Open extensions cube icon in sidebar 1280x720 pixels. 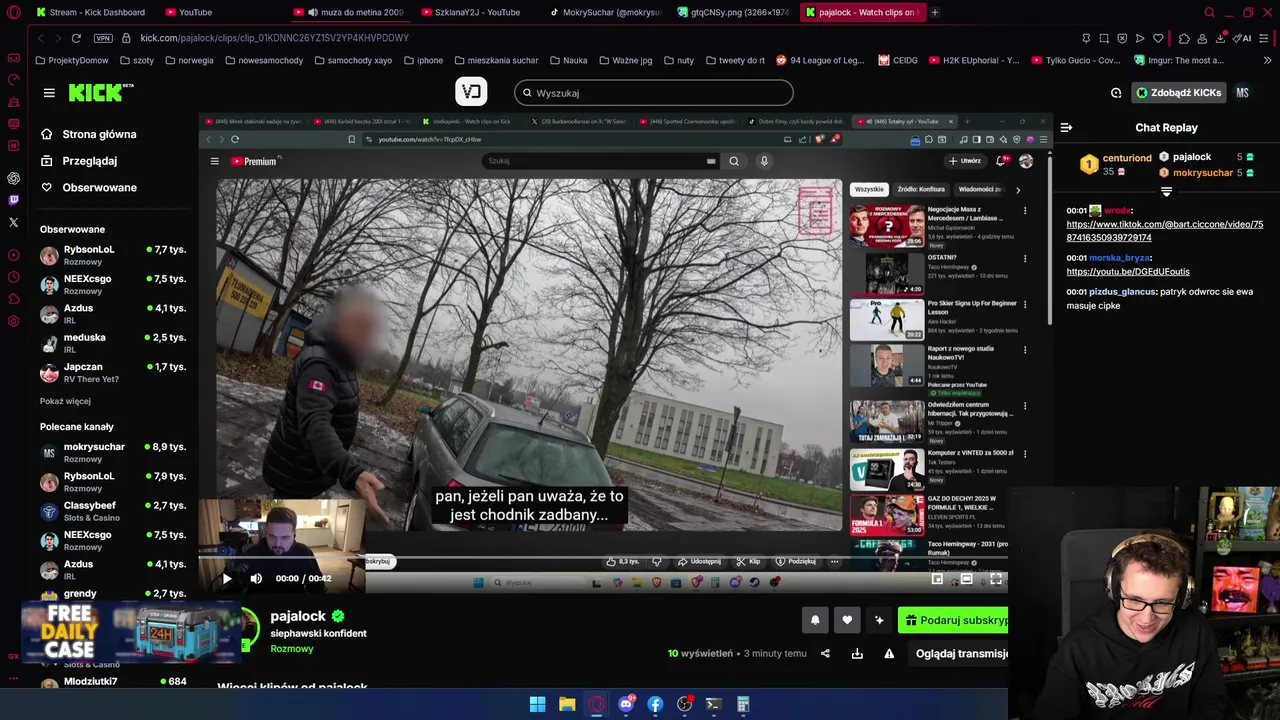pos(13,299)
